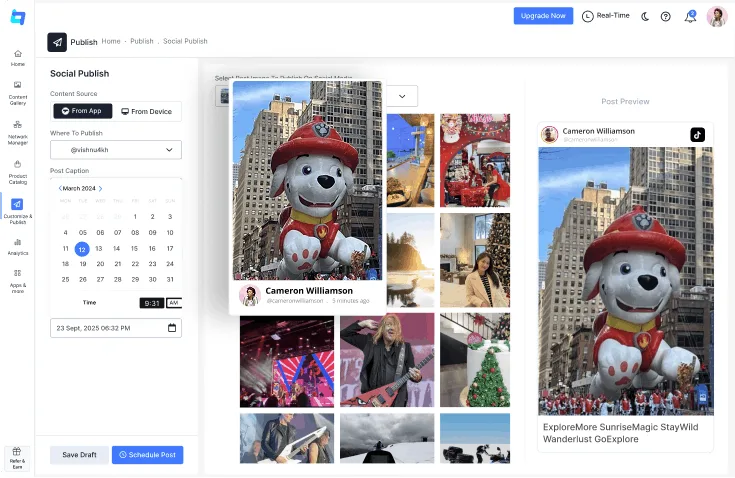This screenshot has height=478, width=735.
Task: Click the Real-Time clock option
Action: click(606, 16)
